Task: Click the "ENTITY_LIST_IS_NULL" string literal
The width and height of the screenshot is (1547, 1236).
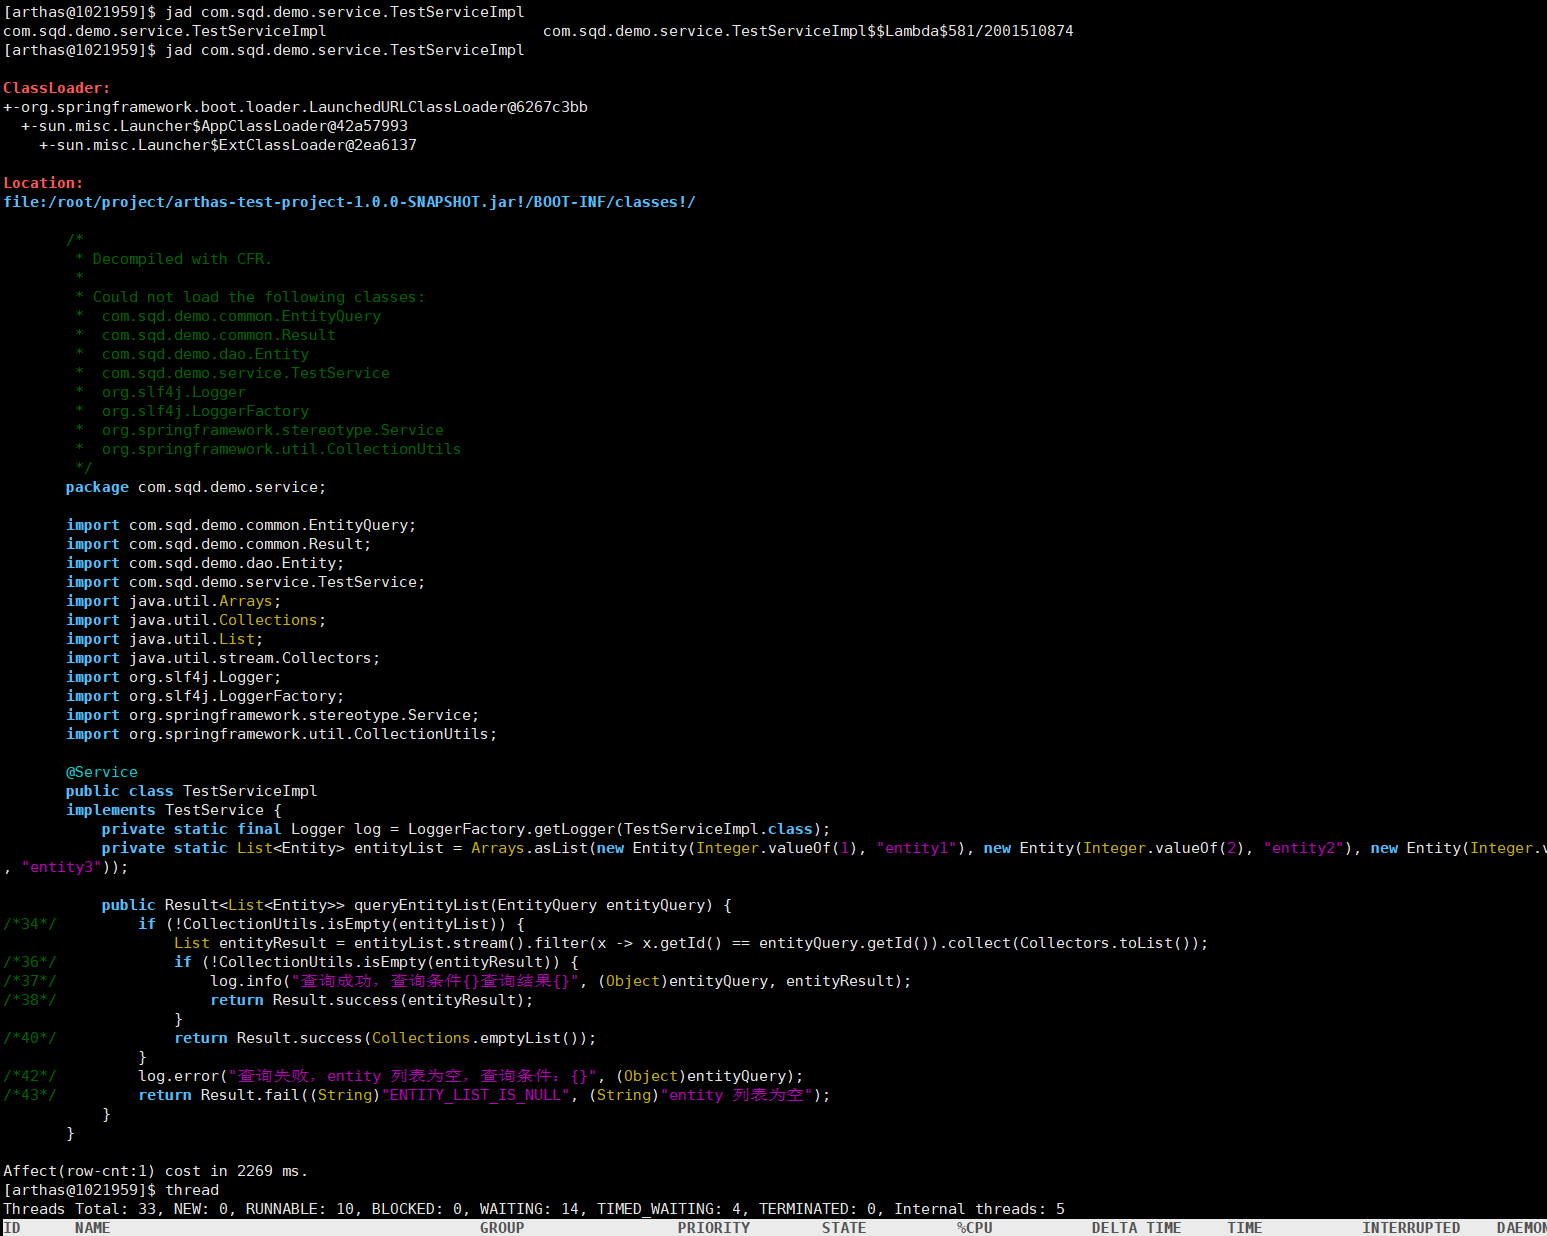Action: click(475, 1095)
